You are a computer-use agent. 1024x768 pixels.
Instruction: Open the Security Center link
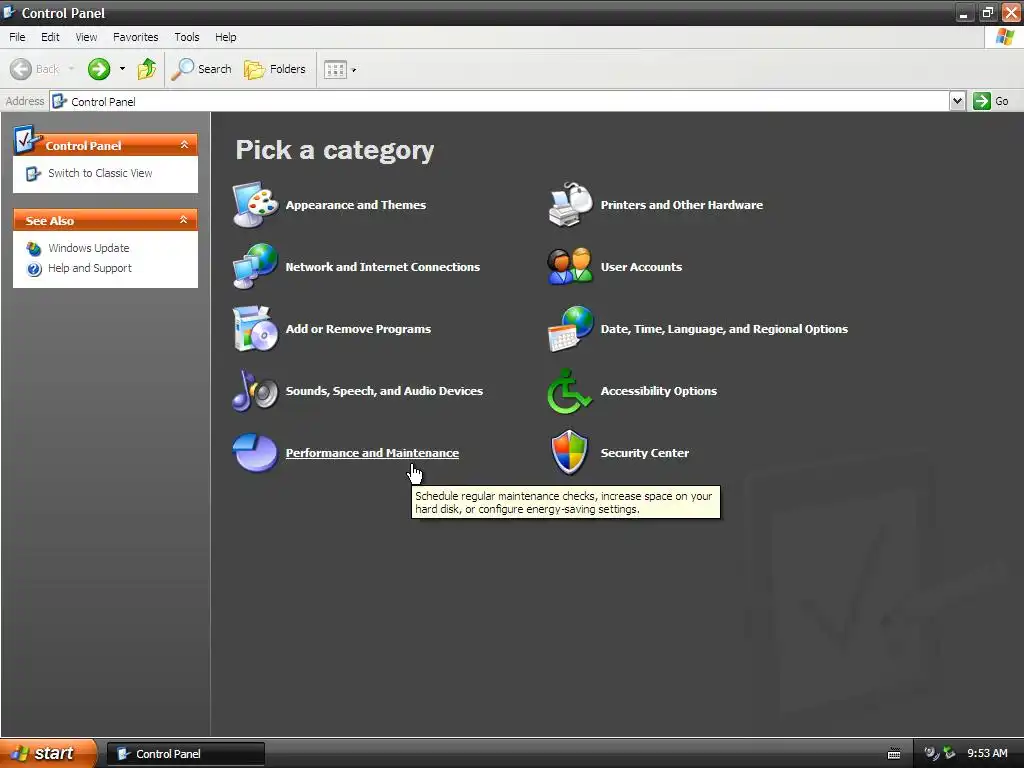(645, 453)
